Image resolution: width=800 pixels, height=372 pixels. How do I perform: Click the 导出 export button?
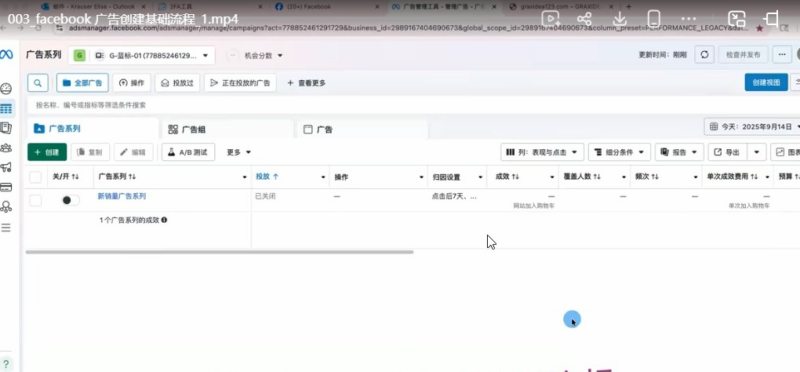tap(728, 152)
